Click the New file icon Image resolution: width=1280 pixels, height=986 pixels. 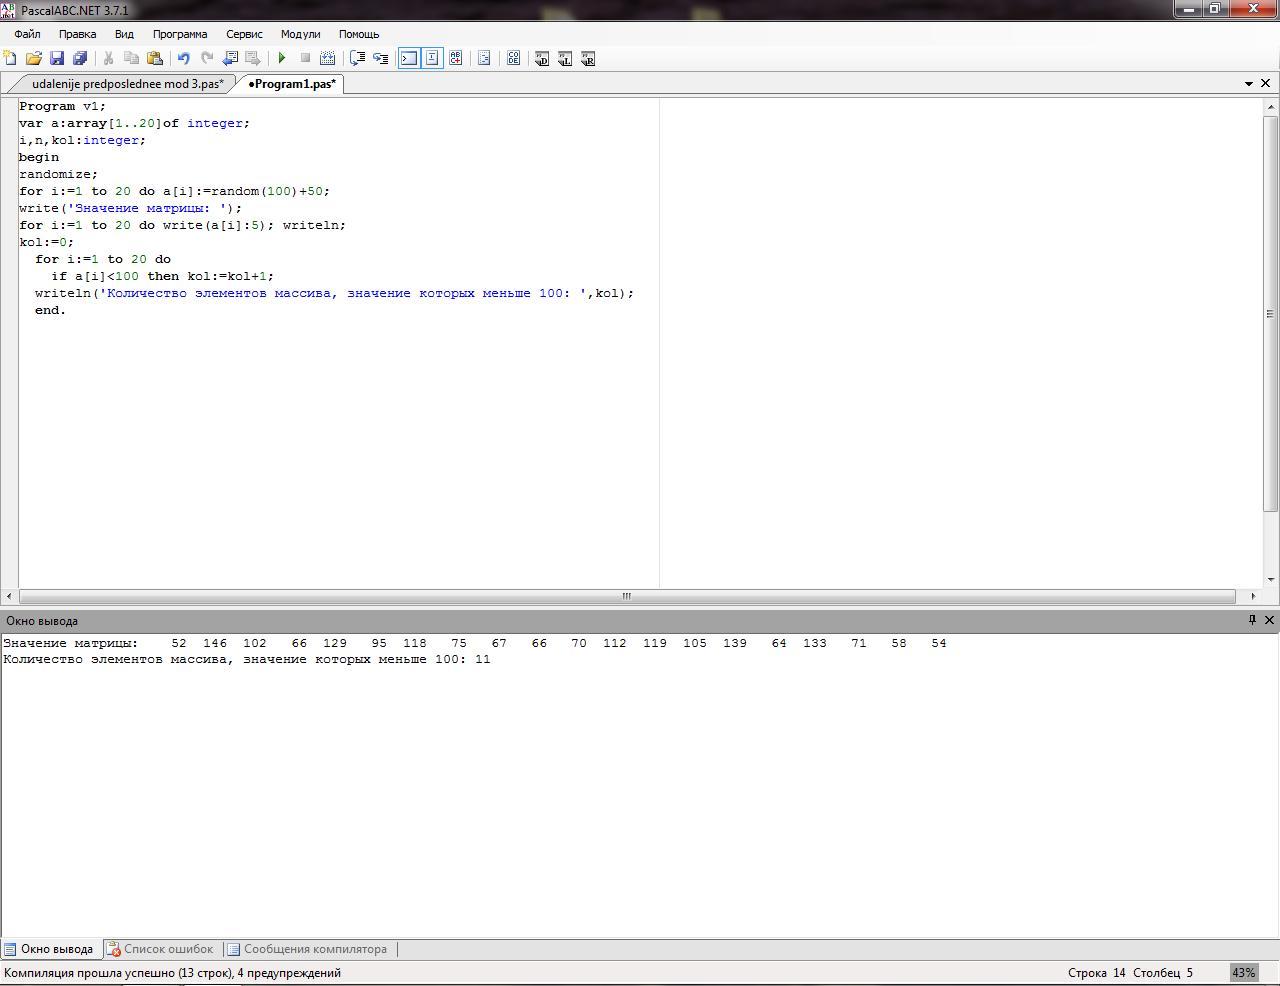(x=10, y=59)
